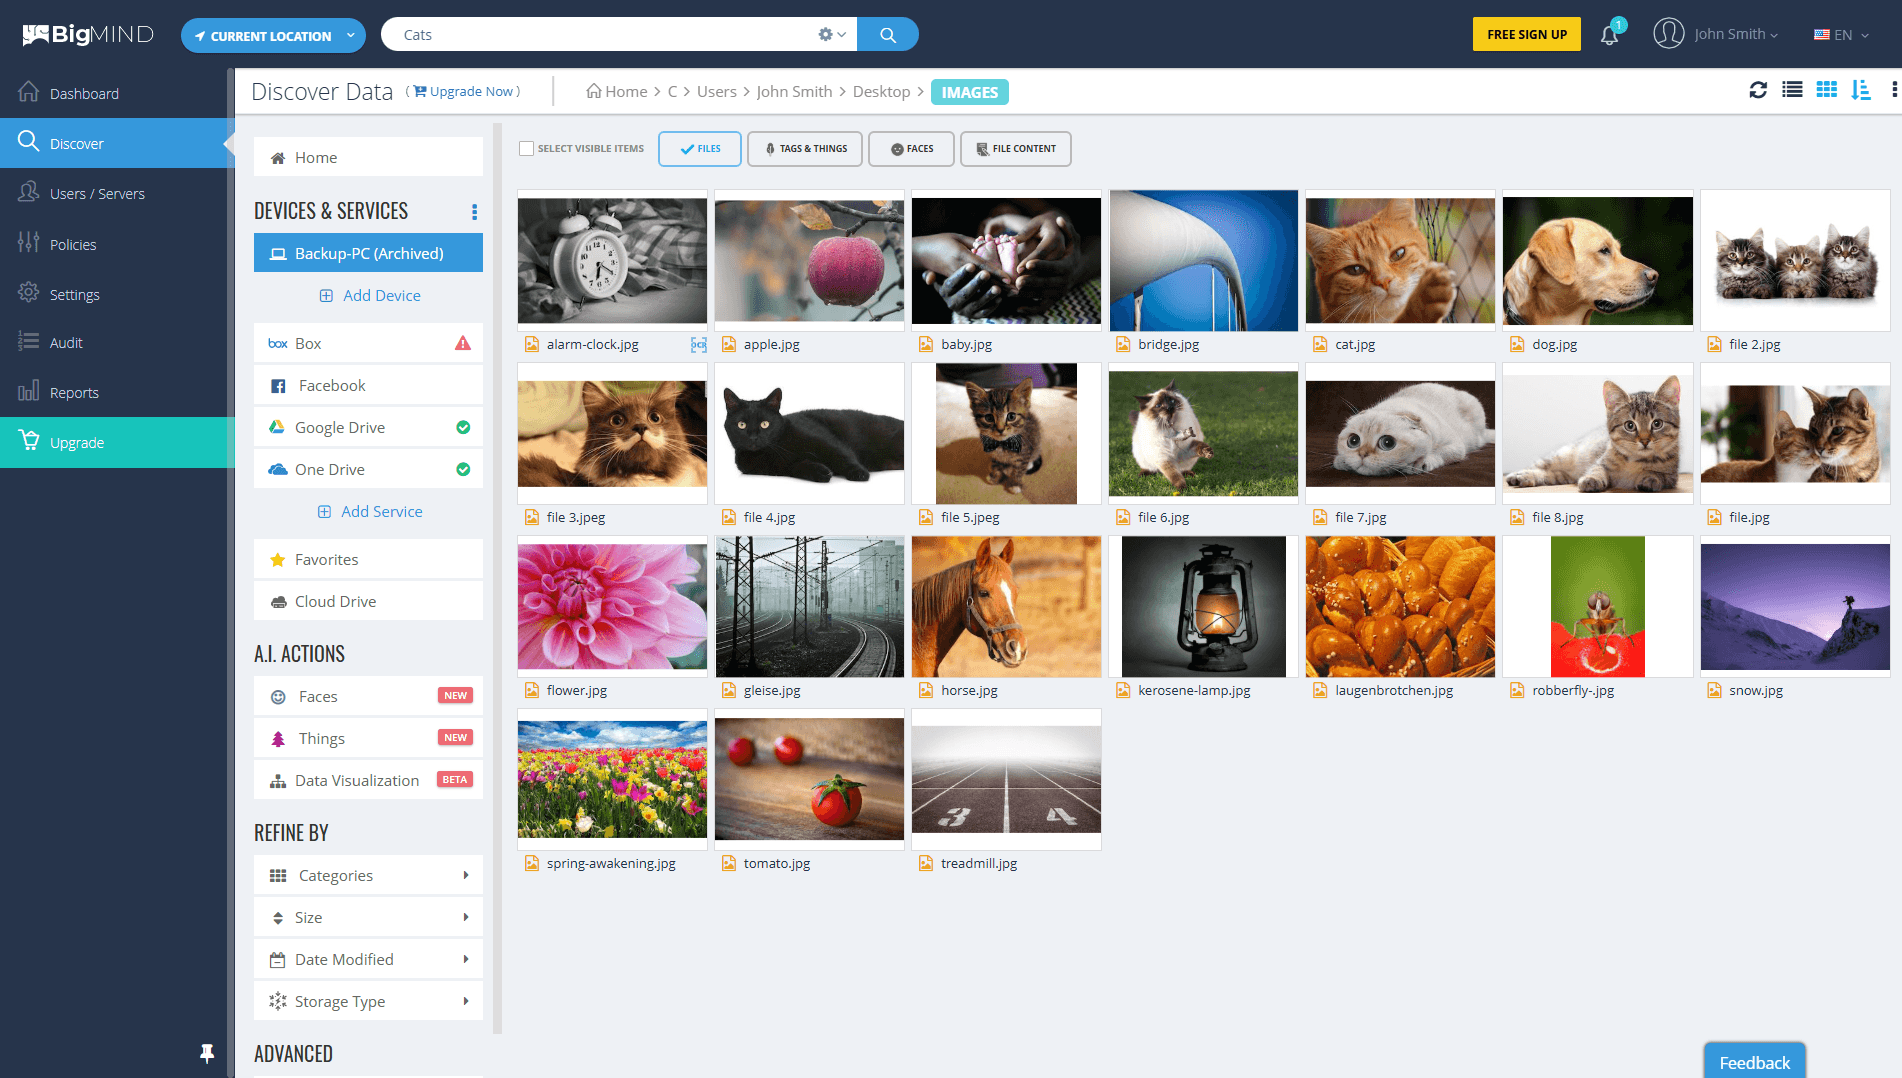
Task: Open the Current Location dropdown
Action: click(272, 35)
